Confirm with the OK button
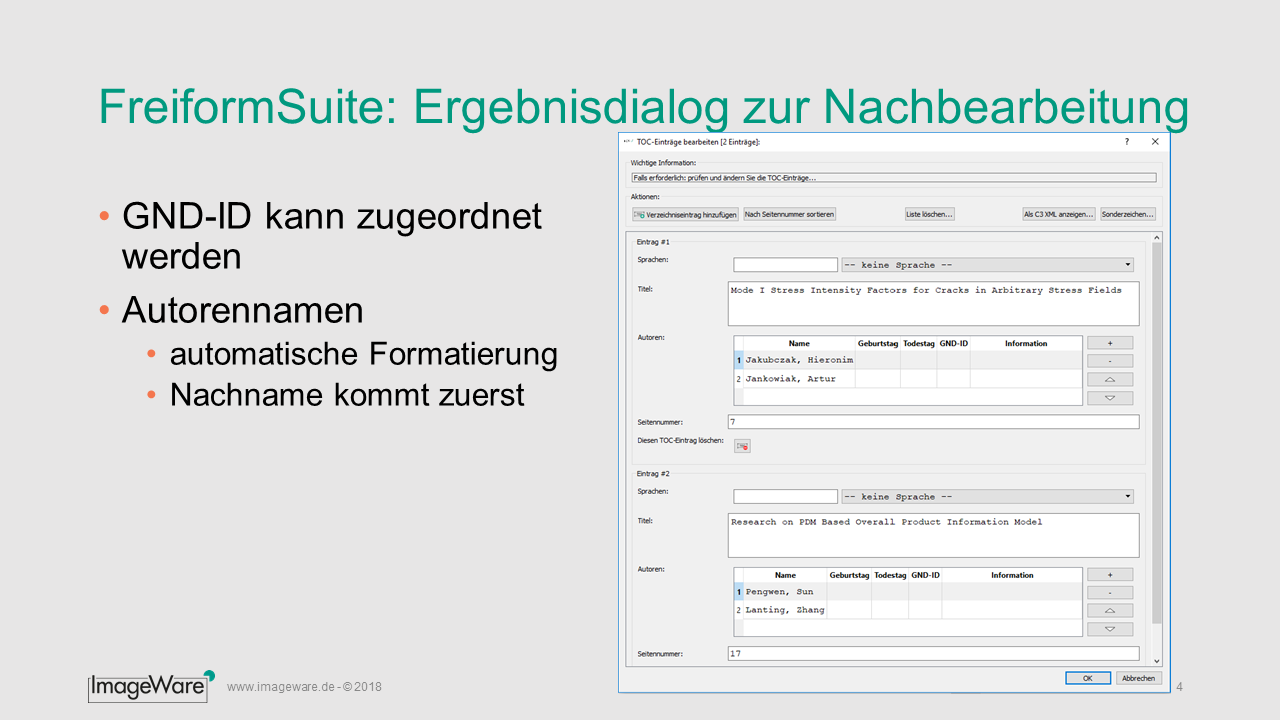This screenshot has height=720, width=1280. pyautogui.click(x=1088, y=678)
